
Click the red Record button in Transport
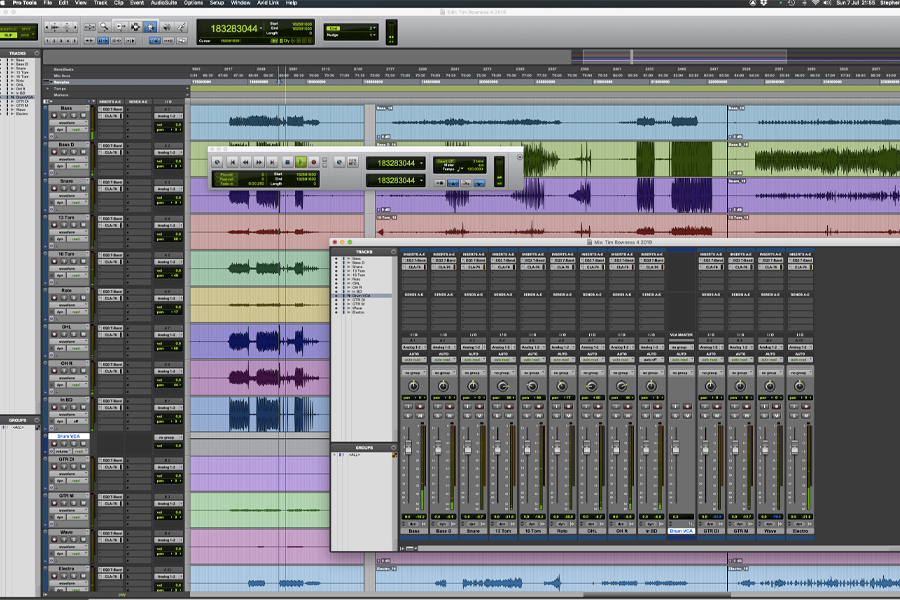tap(313, 162)
